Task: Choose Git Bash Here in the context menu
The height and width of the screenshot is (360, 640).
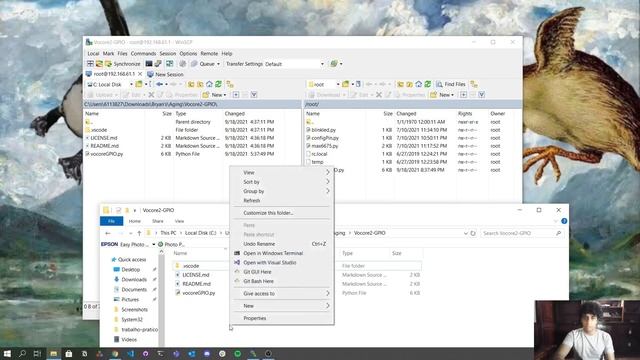Action: 282,281
